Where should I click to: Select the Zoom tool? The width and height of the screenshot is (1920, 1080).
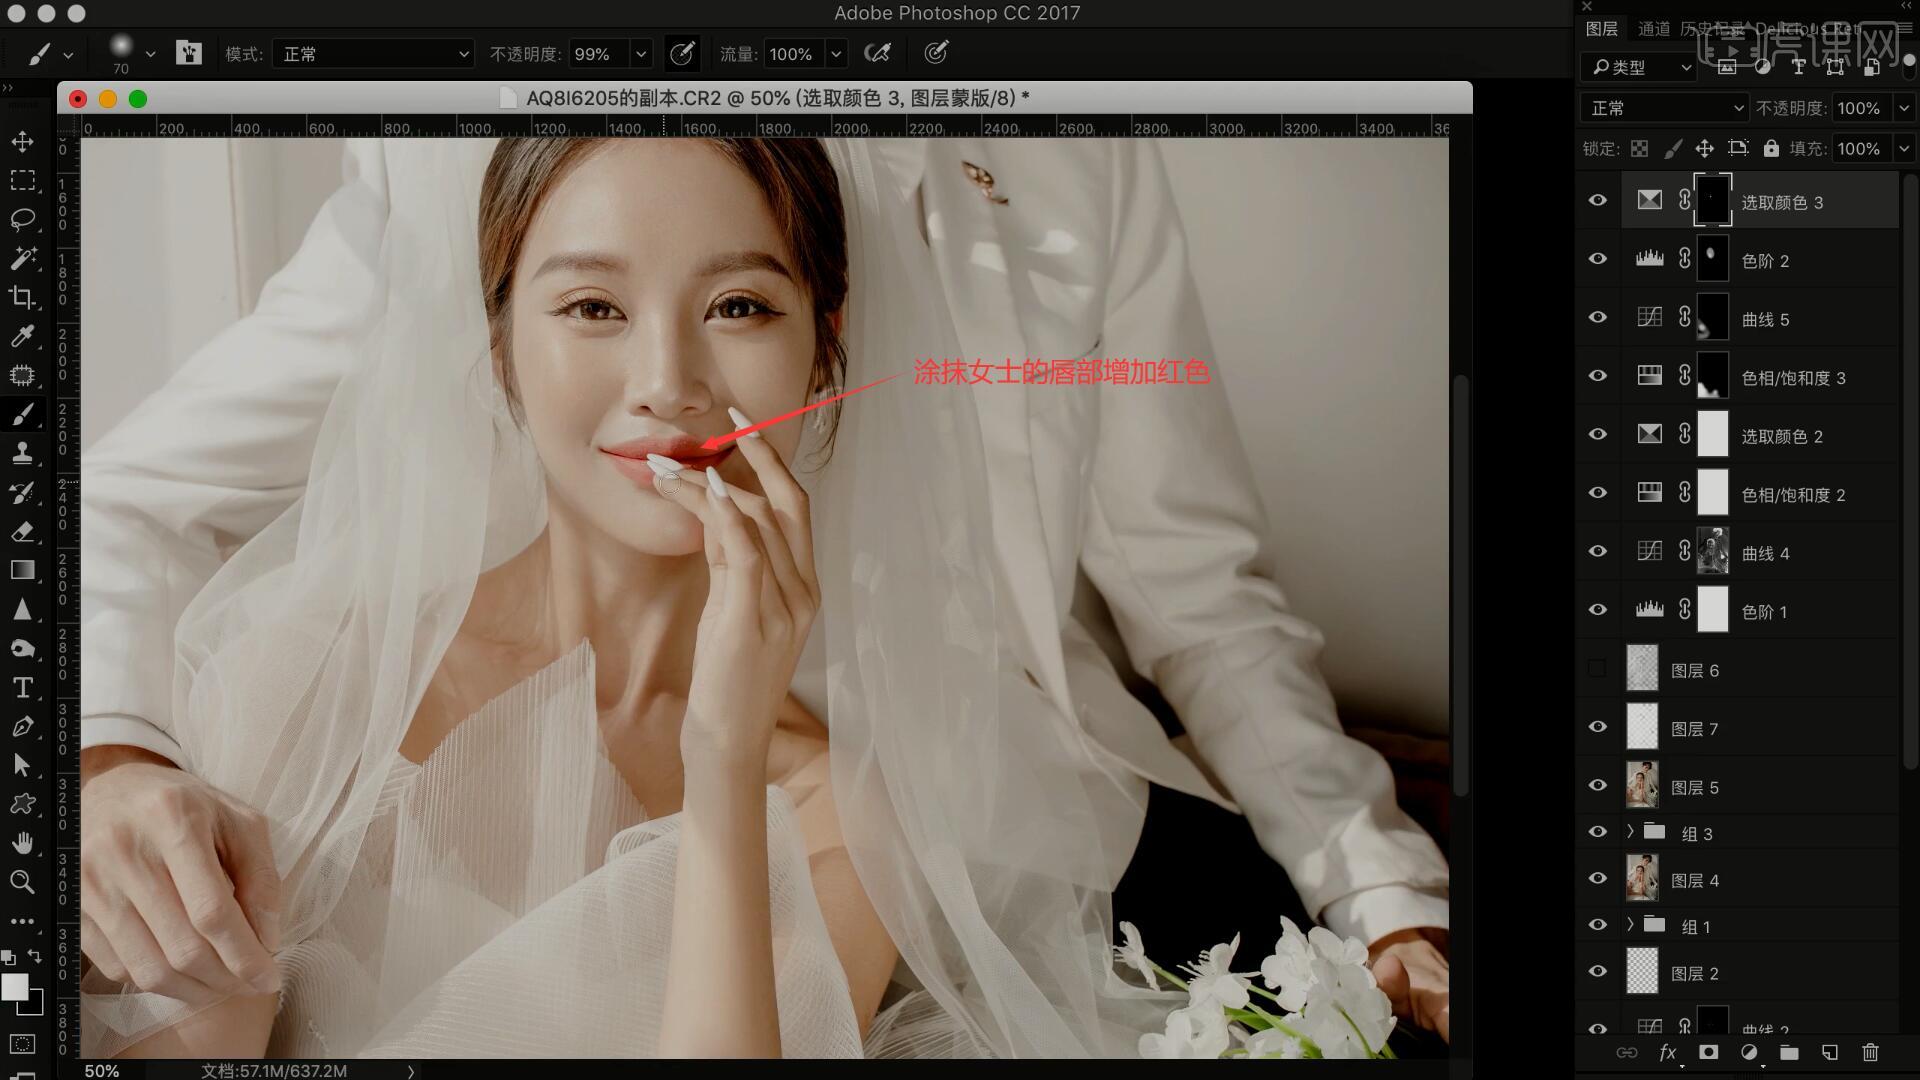[22, 882]
